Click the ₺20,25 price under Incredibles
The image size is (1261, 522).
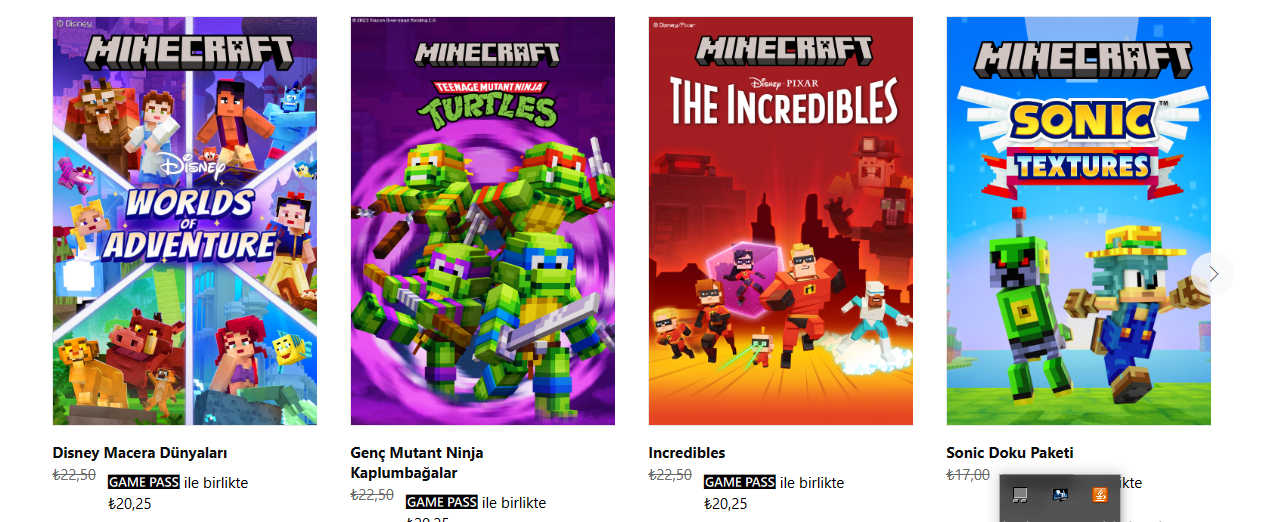(x=726, y=503)
